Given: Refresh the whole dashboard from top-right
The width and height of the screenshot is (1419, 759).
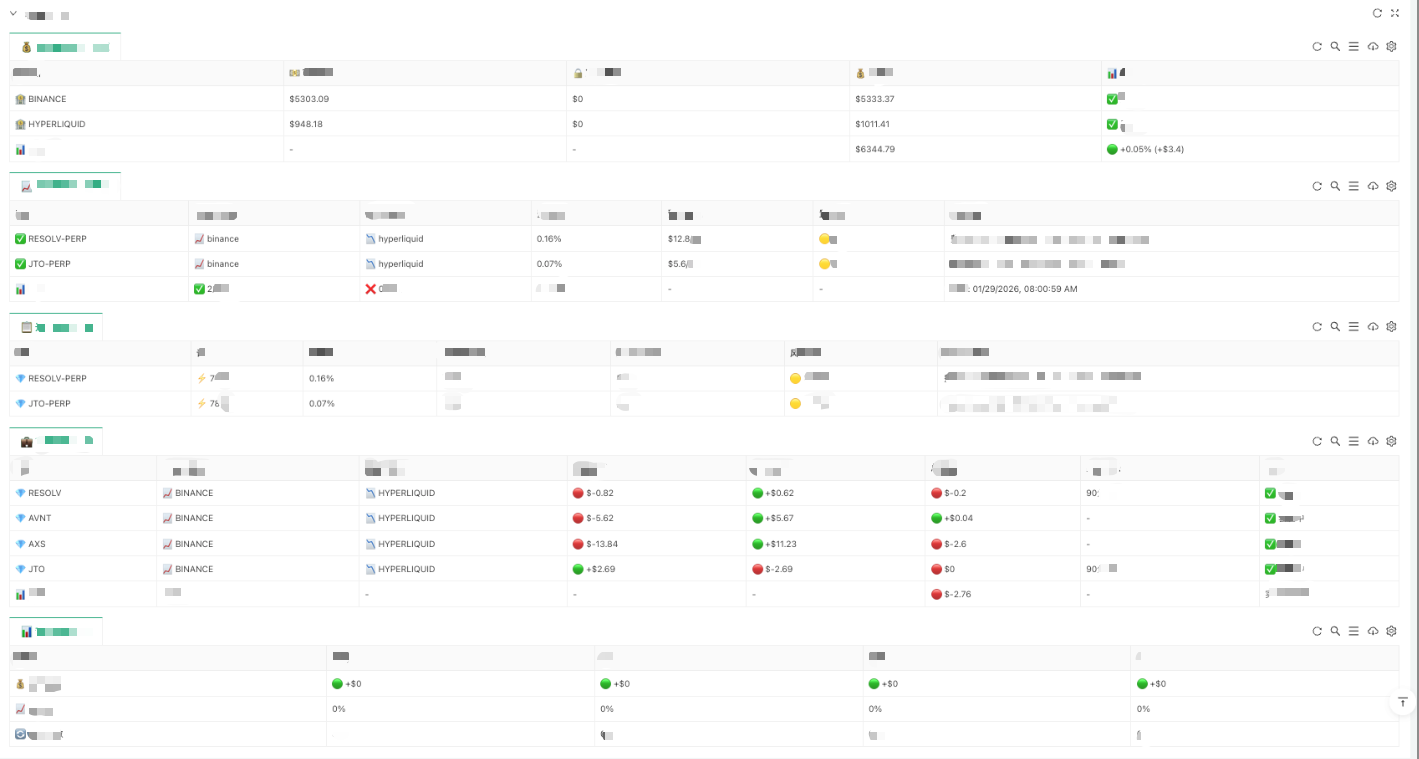Looking at the screenshot, I should coord(1377,13).
